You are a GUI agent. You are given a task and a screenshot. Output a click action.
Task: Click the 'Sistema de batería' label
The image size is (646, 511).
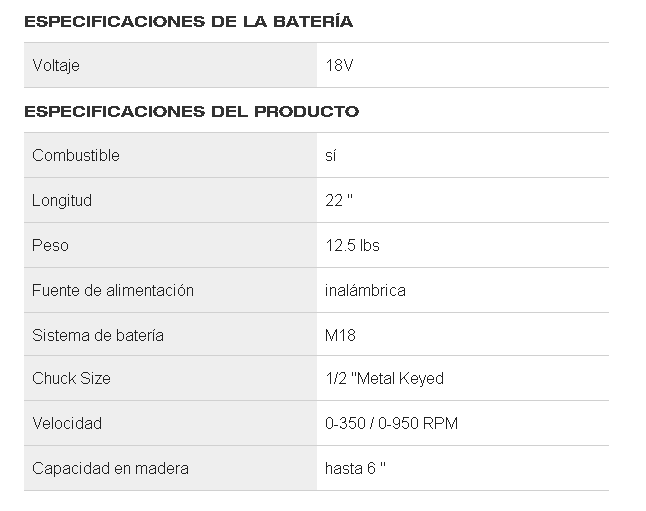click(x=98, y=335)
